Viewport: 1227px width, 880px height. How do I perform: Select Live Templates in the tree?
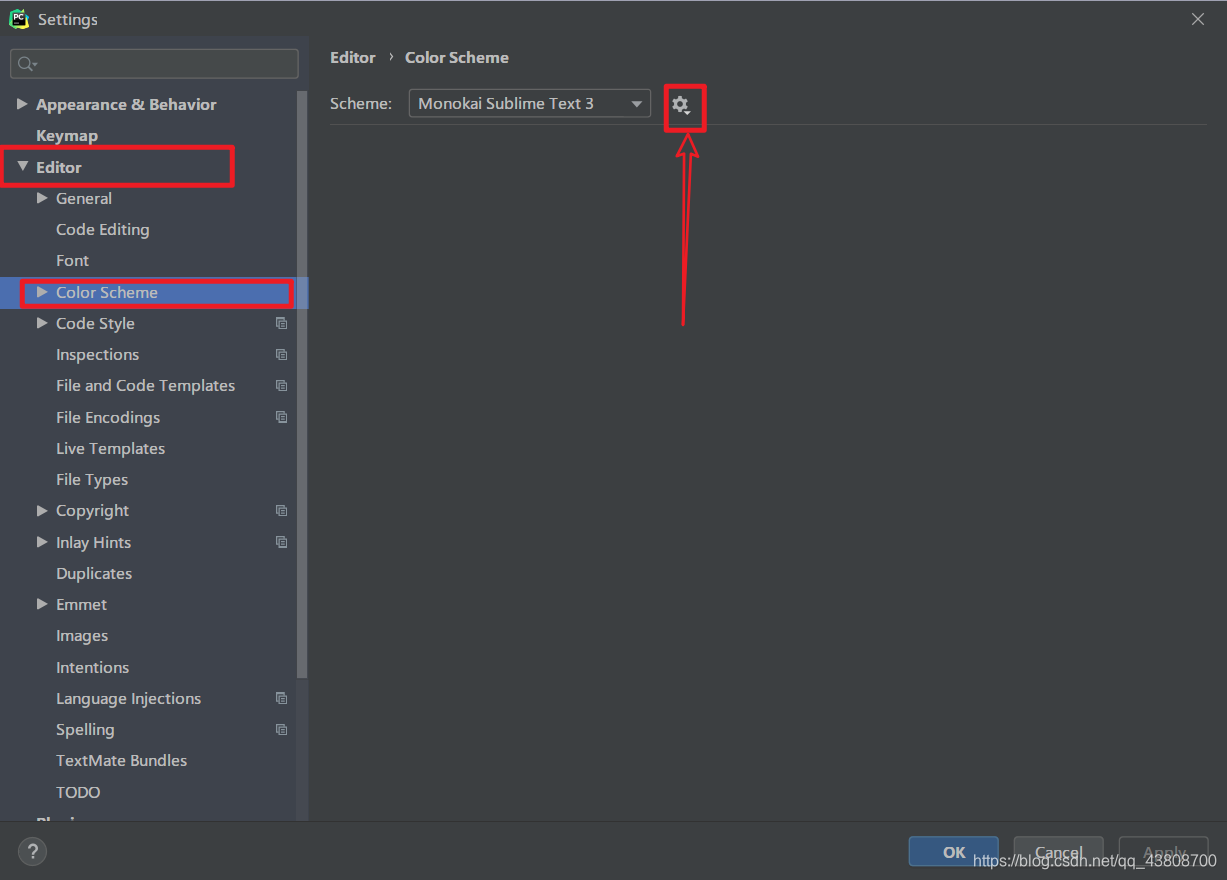click(111, 448)
